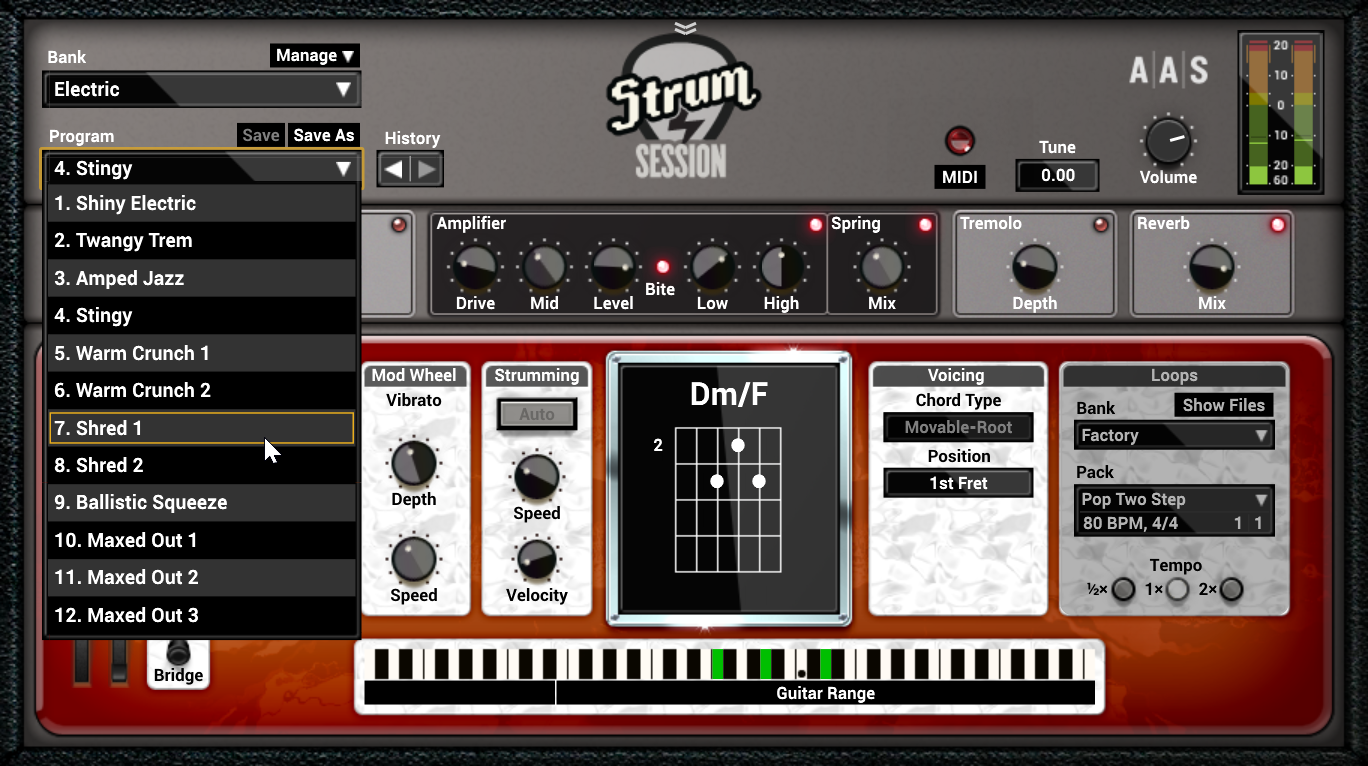Select program 6. Warm Crunch 2
1368x766 pixels.
[x=202, y=390]
